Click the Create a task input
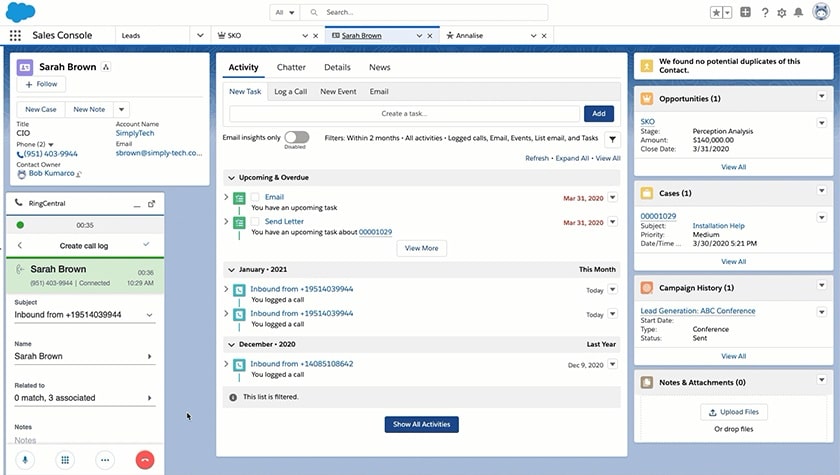 coord(404,114)
